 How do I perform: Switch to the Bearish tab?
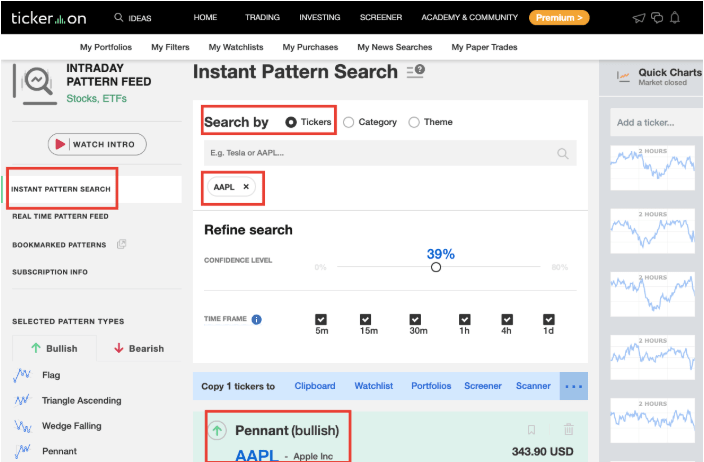[x=139, y=348]
